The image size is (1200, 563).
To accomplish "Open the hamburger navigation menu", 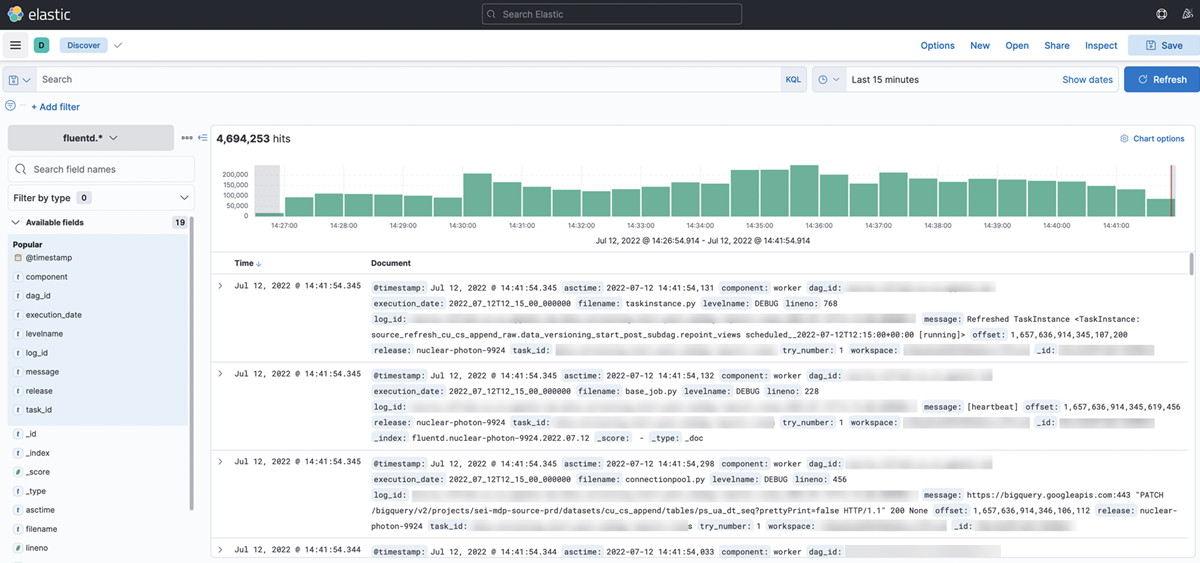I will click(15, 45).
